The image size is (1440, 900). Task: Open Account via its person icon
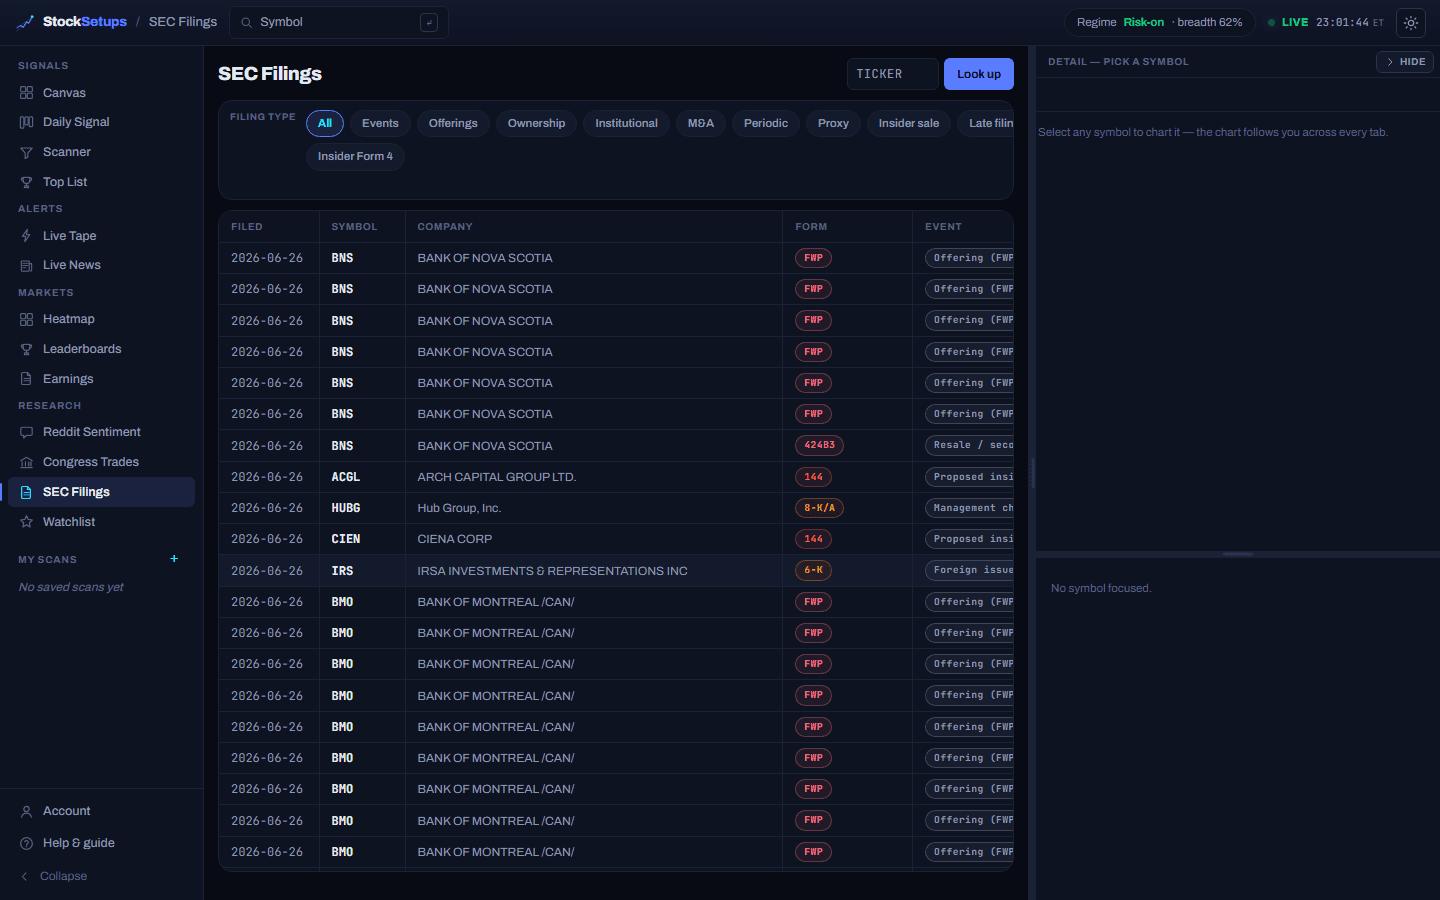pyautogui.click(x=26, y=811)
